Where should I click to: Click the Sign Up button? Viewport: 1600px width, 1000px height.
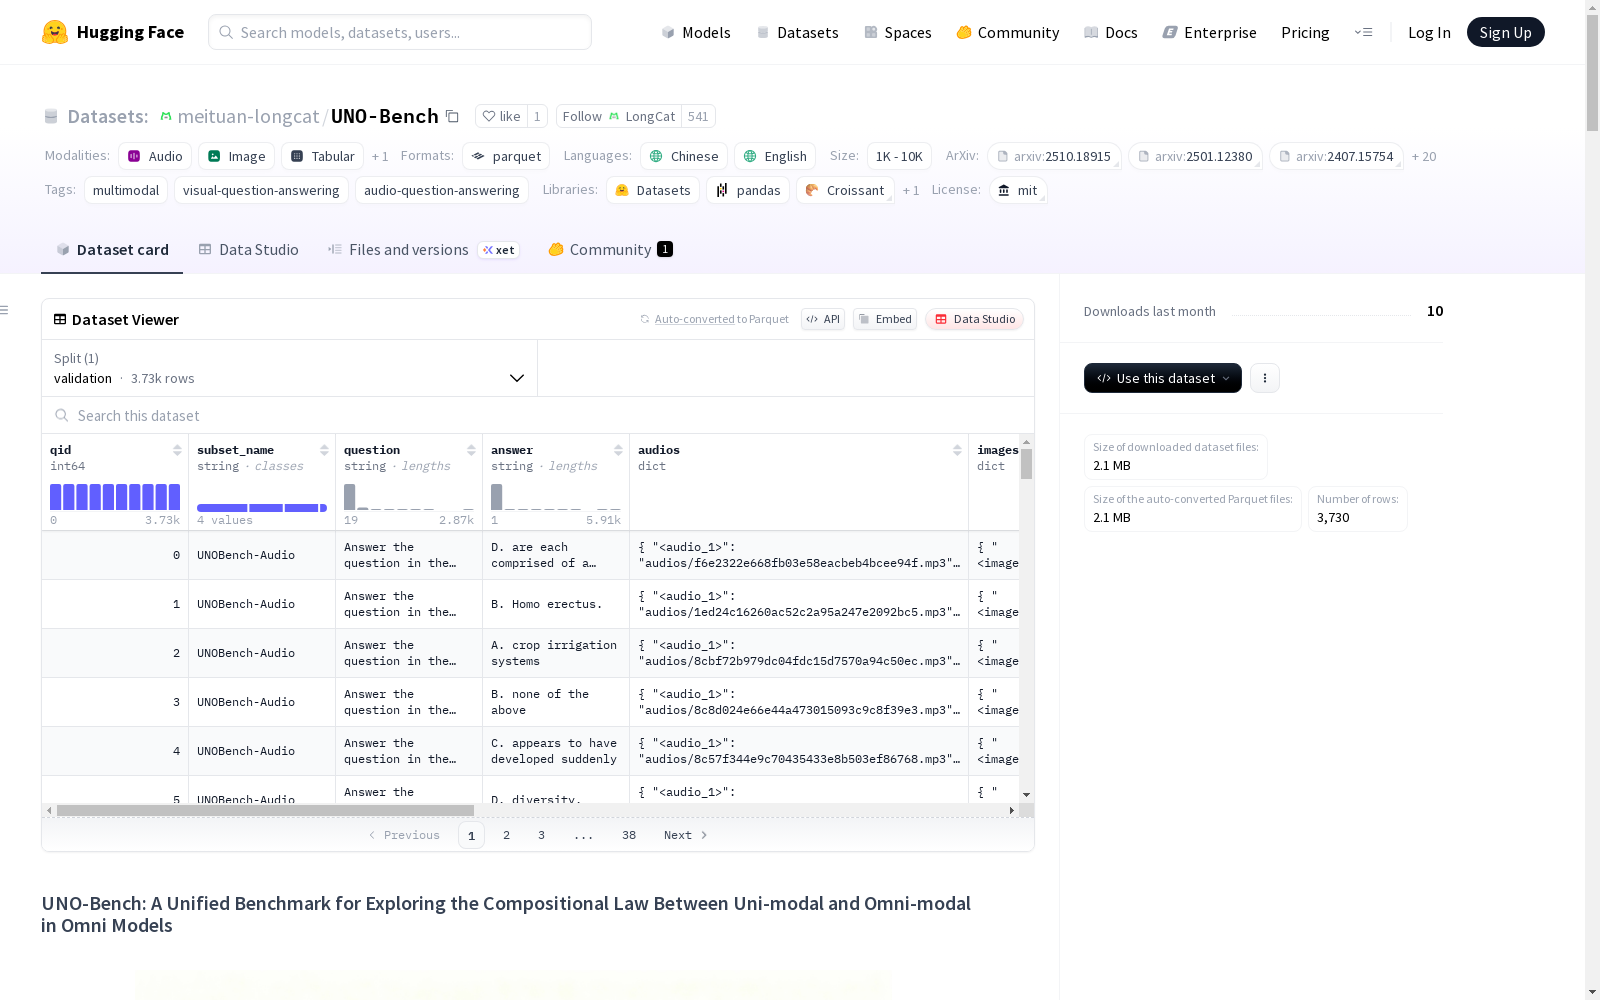coord(1505,32)
